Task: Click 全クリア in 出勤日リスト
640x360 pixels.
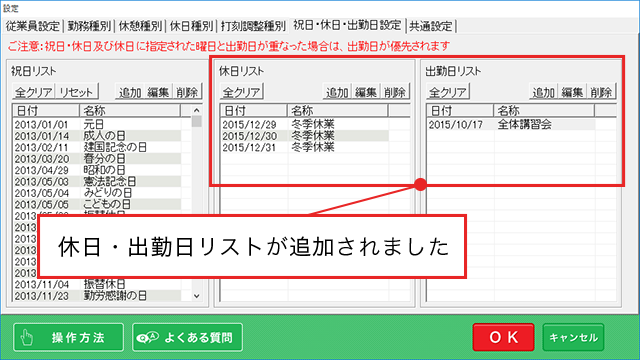Action: click(x=448, y=92)
